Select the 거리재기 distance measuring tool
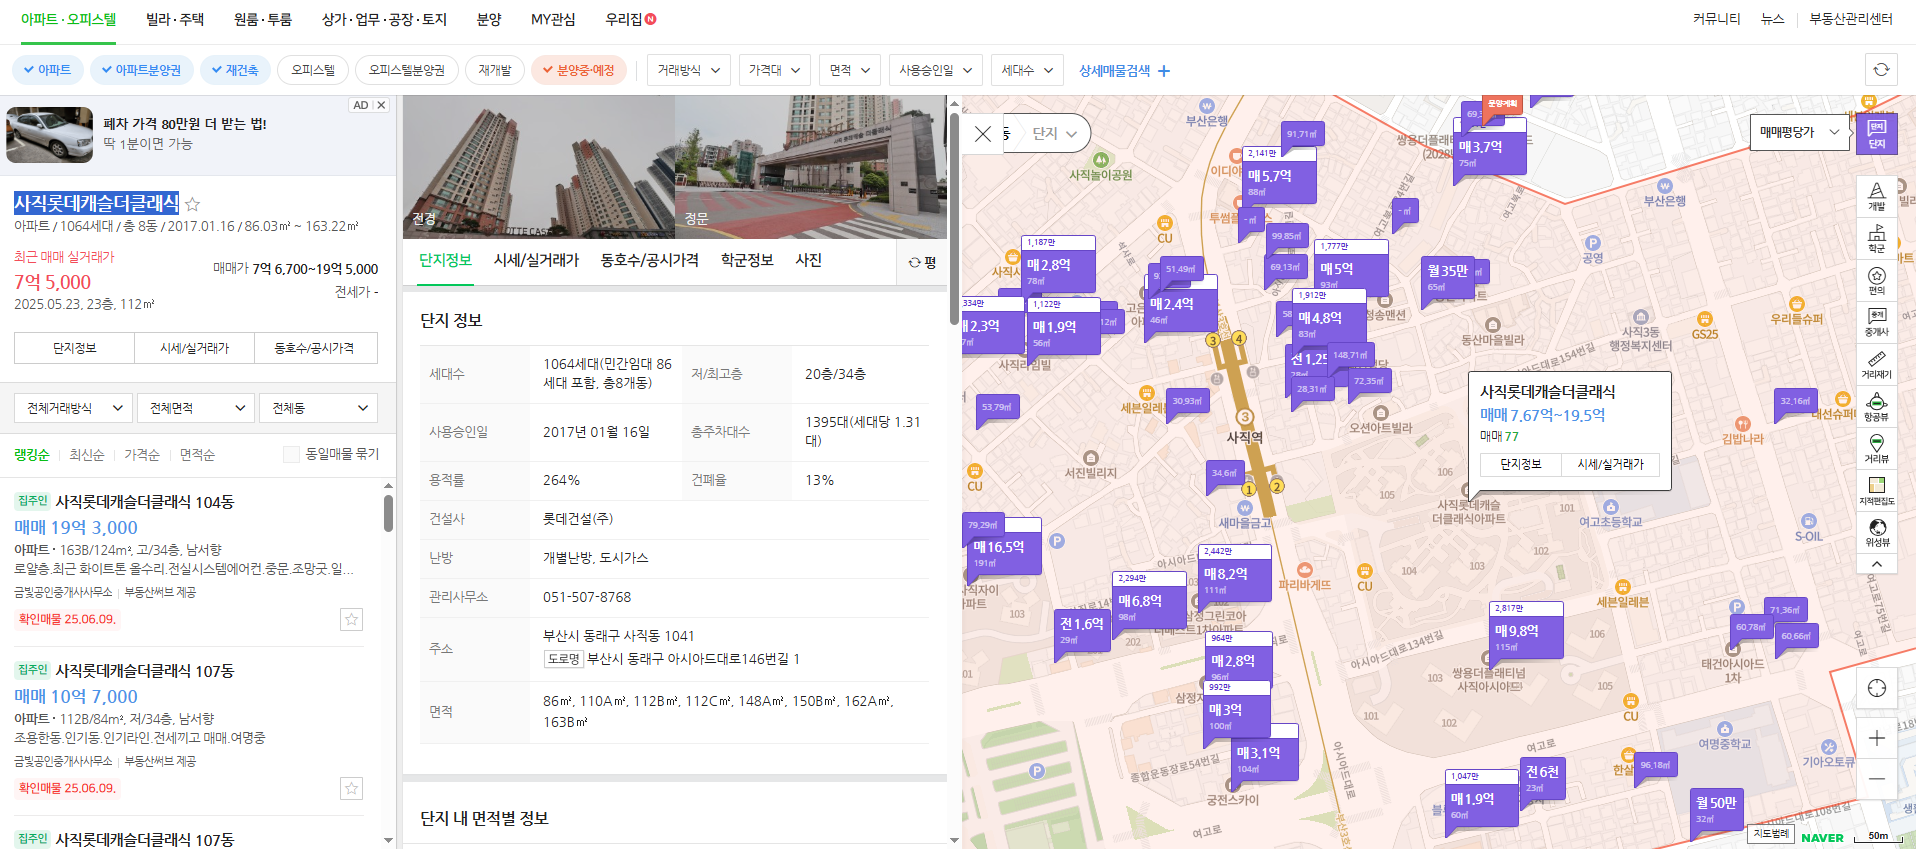1916x849 pixels. pos(1876,365)
